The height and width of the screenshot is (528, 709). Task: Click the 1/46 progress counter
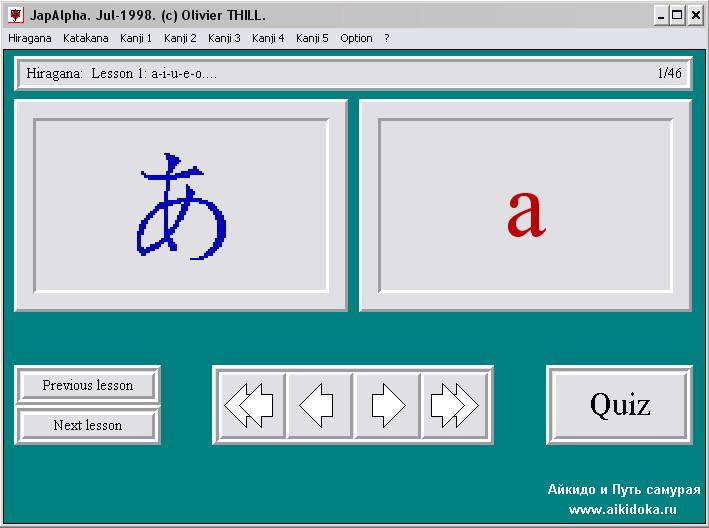click(669, 73)
